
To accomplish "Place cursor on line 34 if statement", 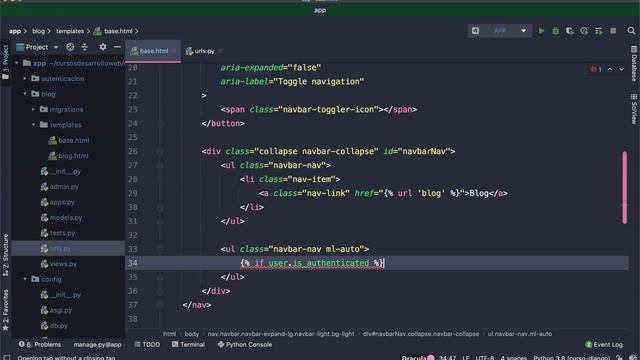I will [x=312, y=263].
